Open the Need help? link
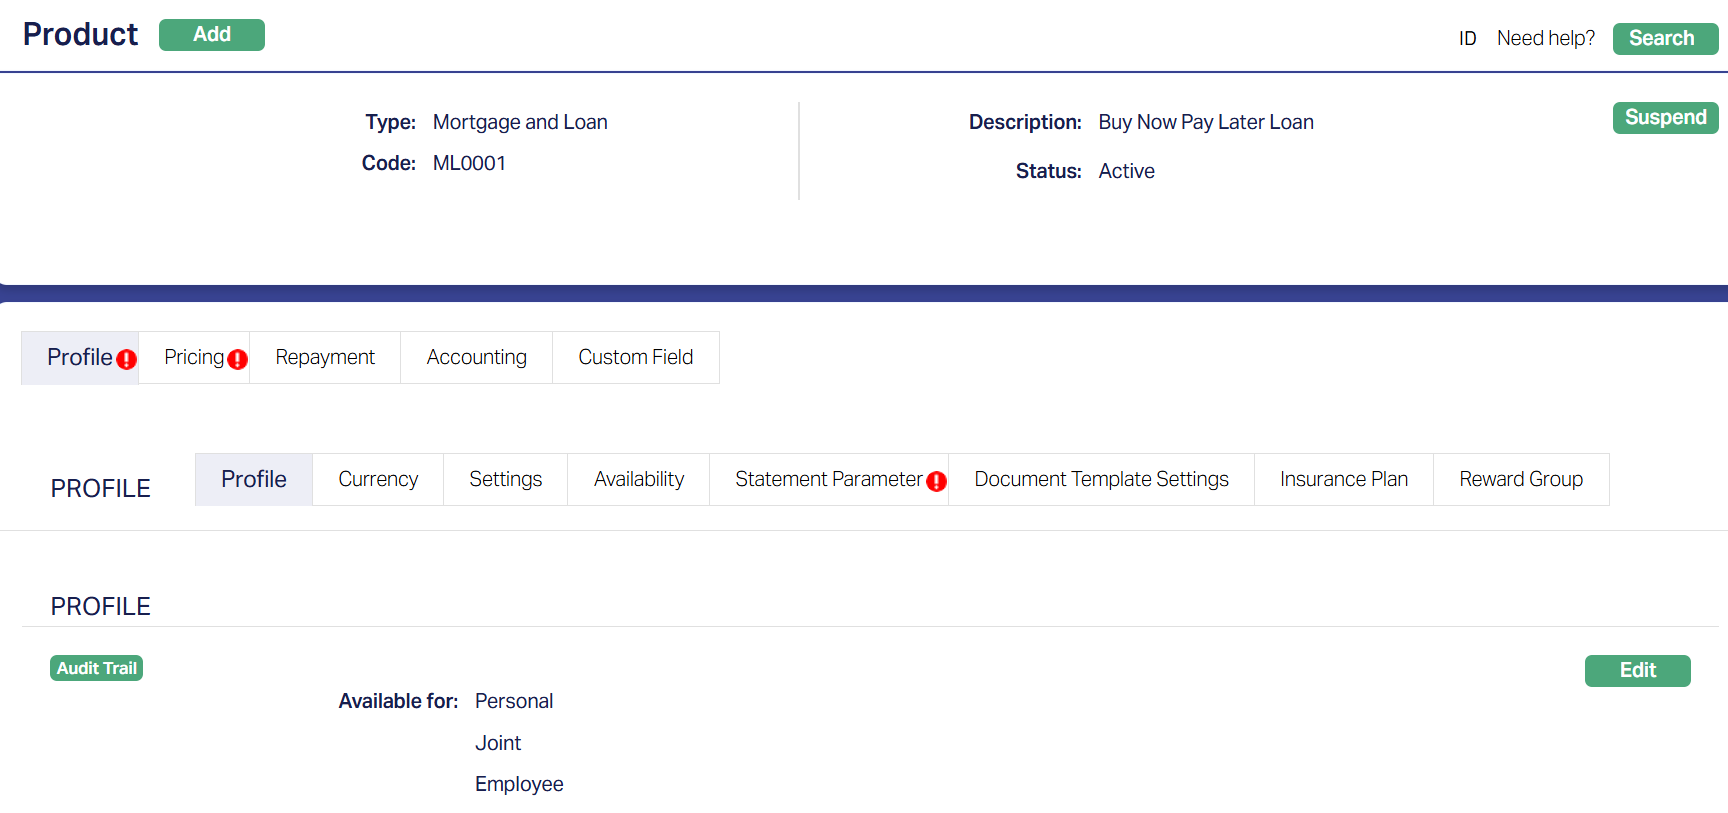 [x=1545, y=39]
